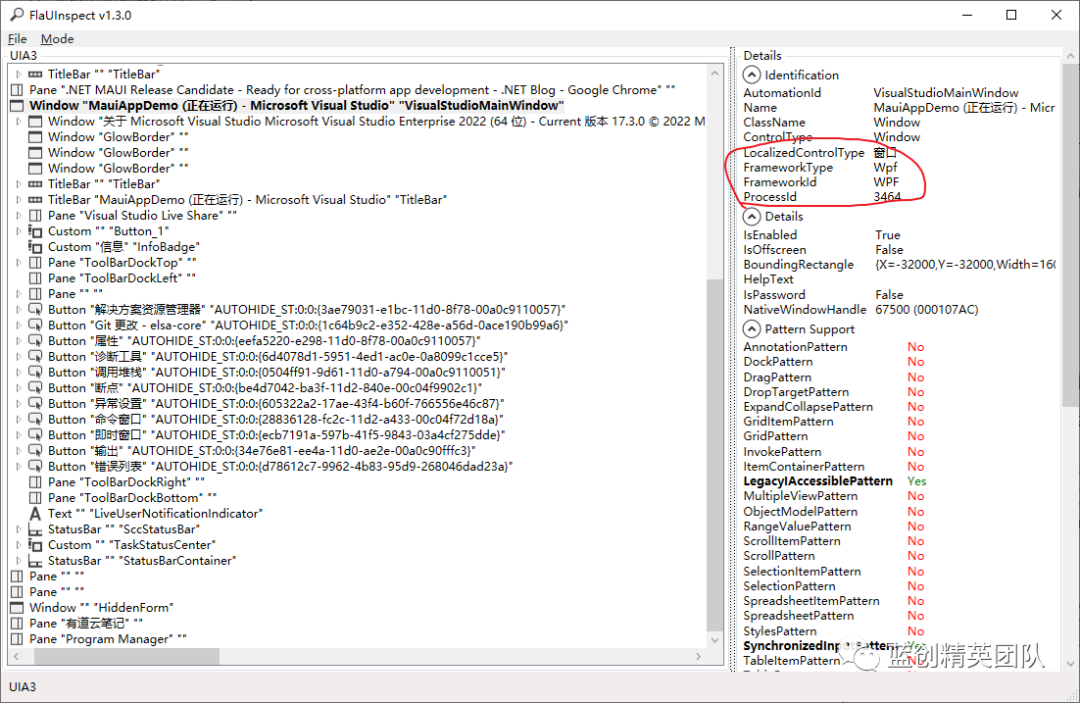Select the ToolBarDockTop pane row

tap(122, 262)
